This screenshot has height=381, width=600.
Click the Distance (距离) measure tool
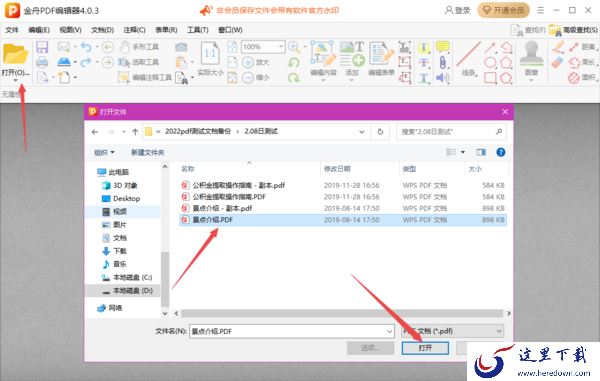[583, 47]
